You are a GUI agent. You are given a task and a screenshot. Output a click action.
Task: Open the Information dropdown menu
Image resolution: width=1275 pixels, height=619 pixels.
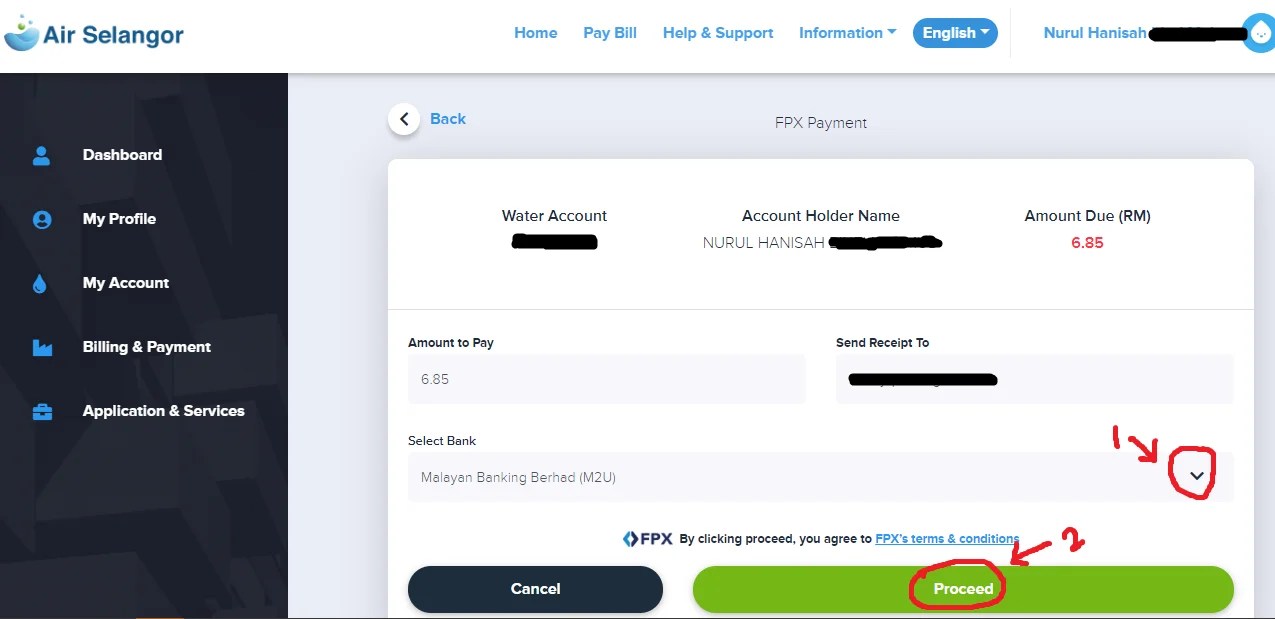pyautogui.click(x=846, y=32)
